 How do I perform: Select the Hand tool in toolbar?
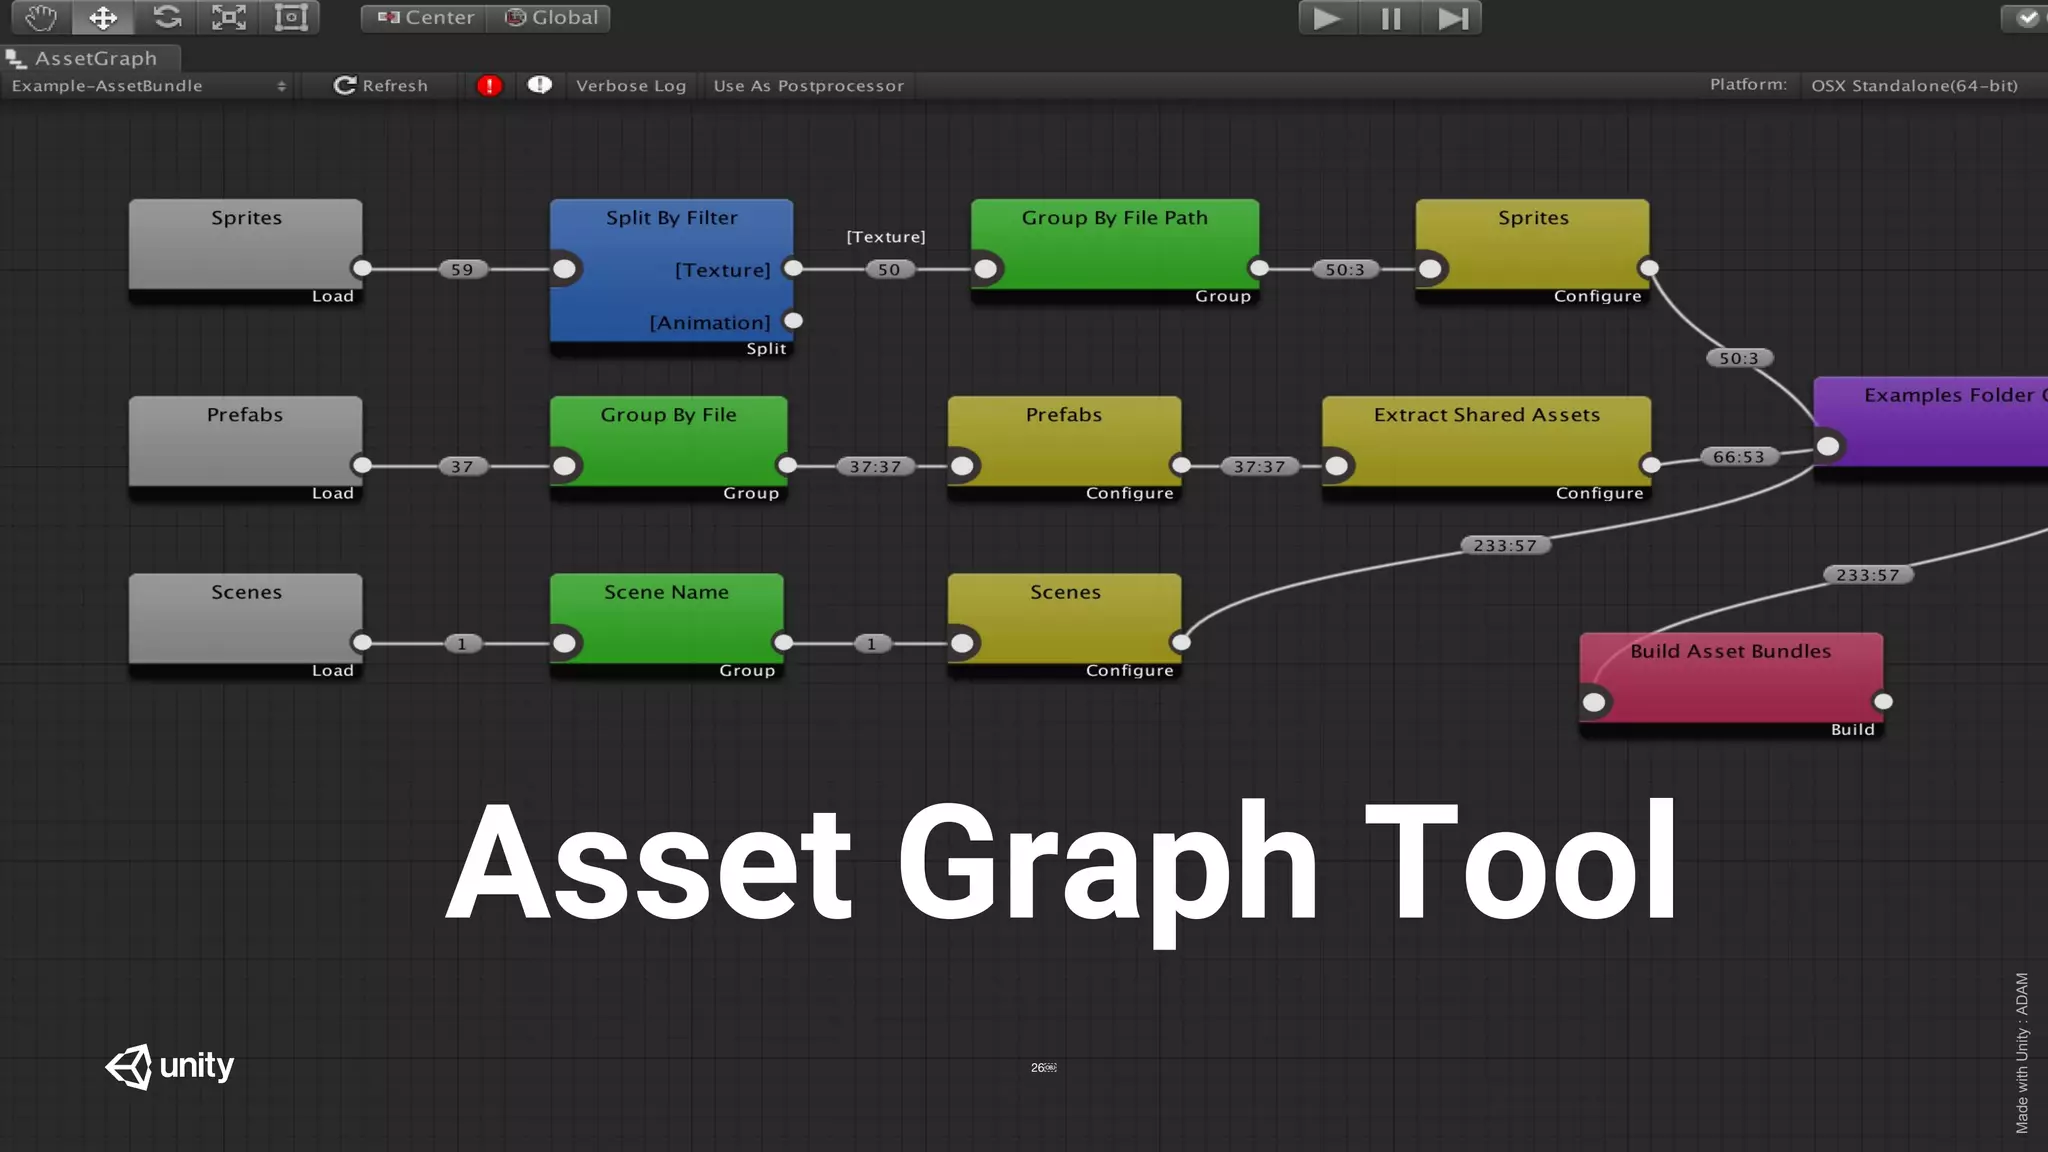coord(41,17)
